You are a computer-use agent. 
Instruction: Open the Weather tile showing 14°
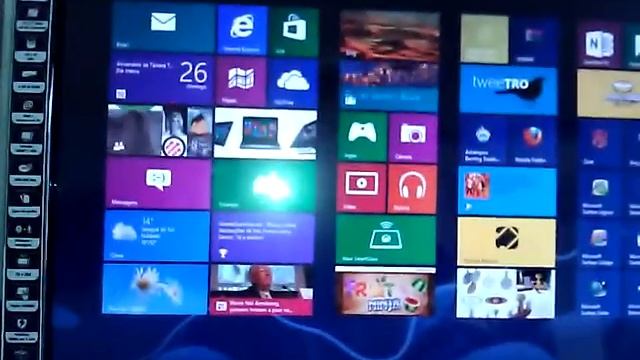click(x=156, y=236)
